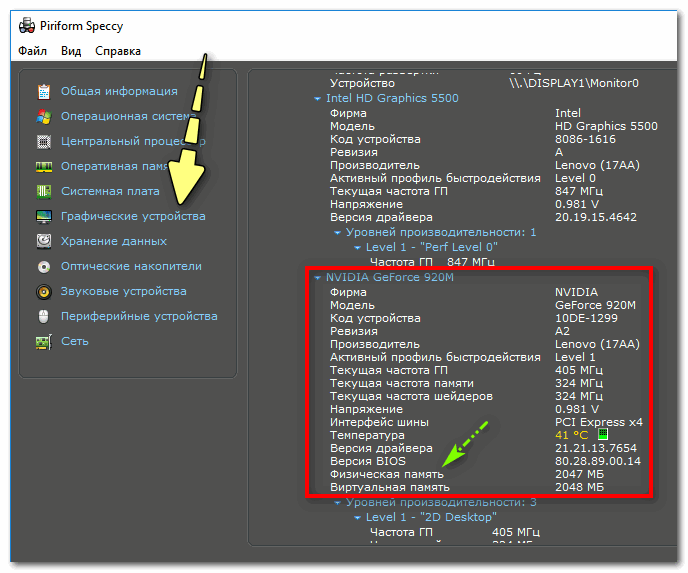Select the Версия BIOS label
The image size is (688, 573).
point(368,462)
